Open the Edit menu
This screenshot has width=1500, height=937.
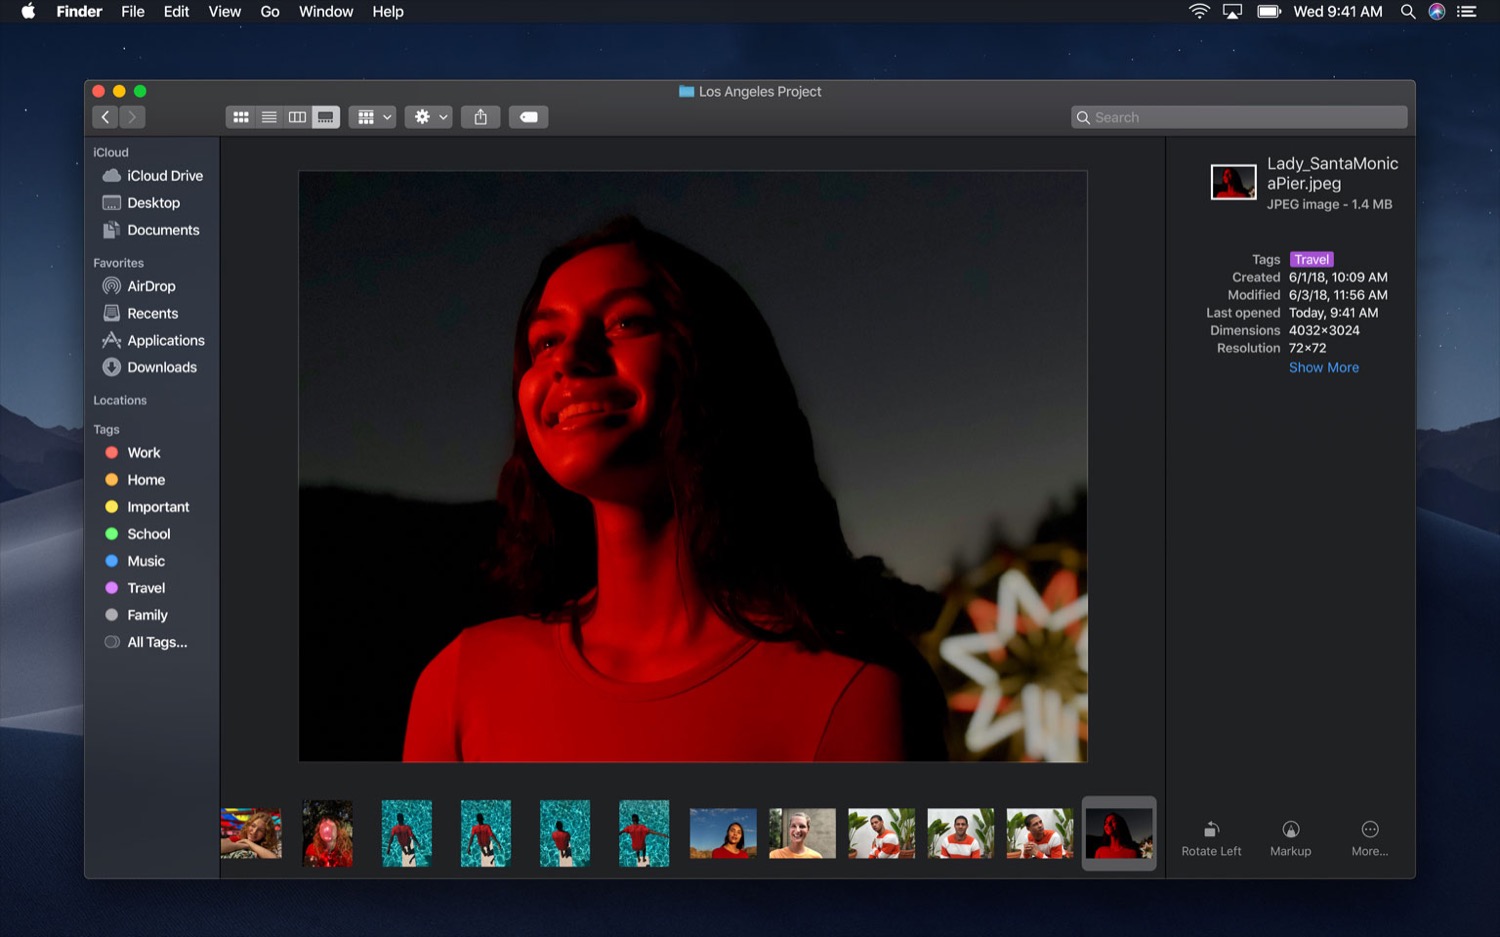(177, 12)
